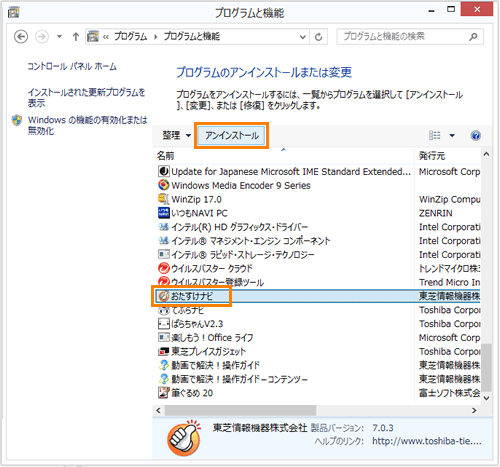
Task: Go up one folder level
Action: click(x=76, y=36)
